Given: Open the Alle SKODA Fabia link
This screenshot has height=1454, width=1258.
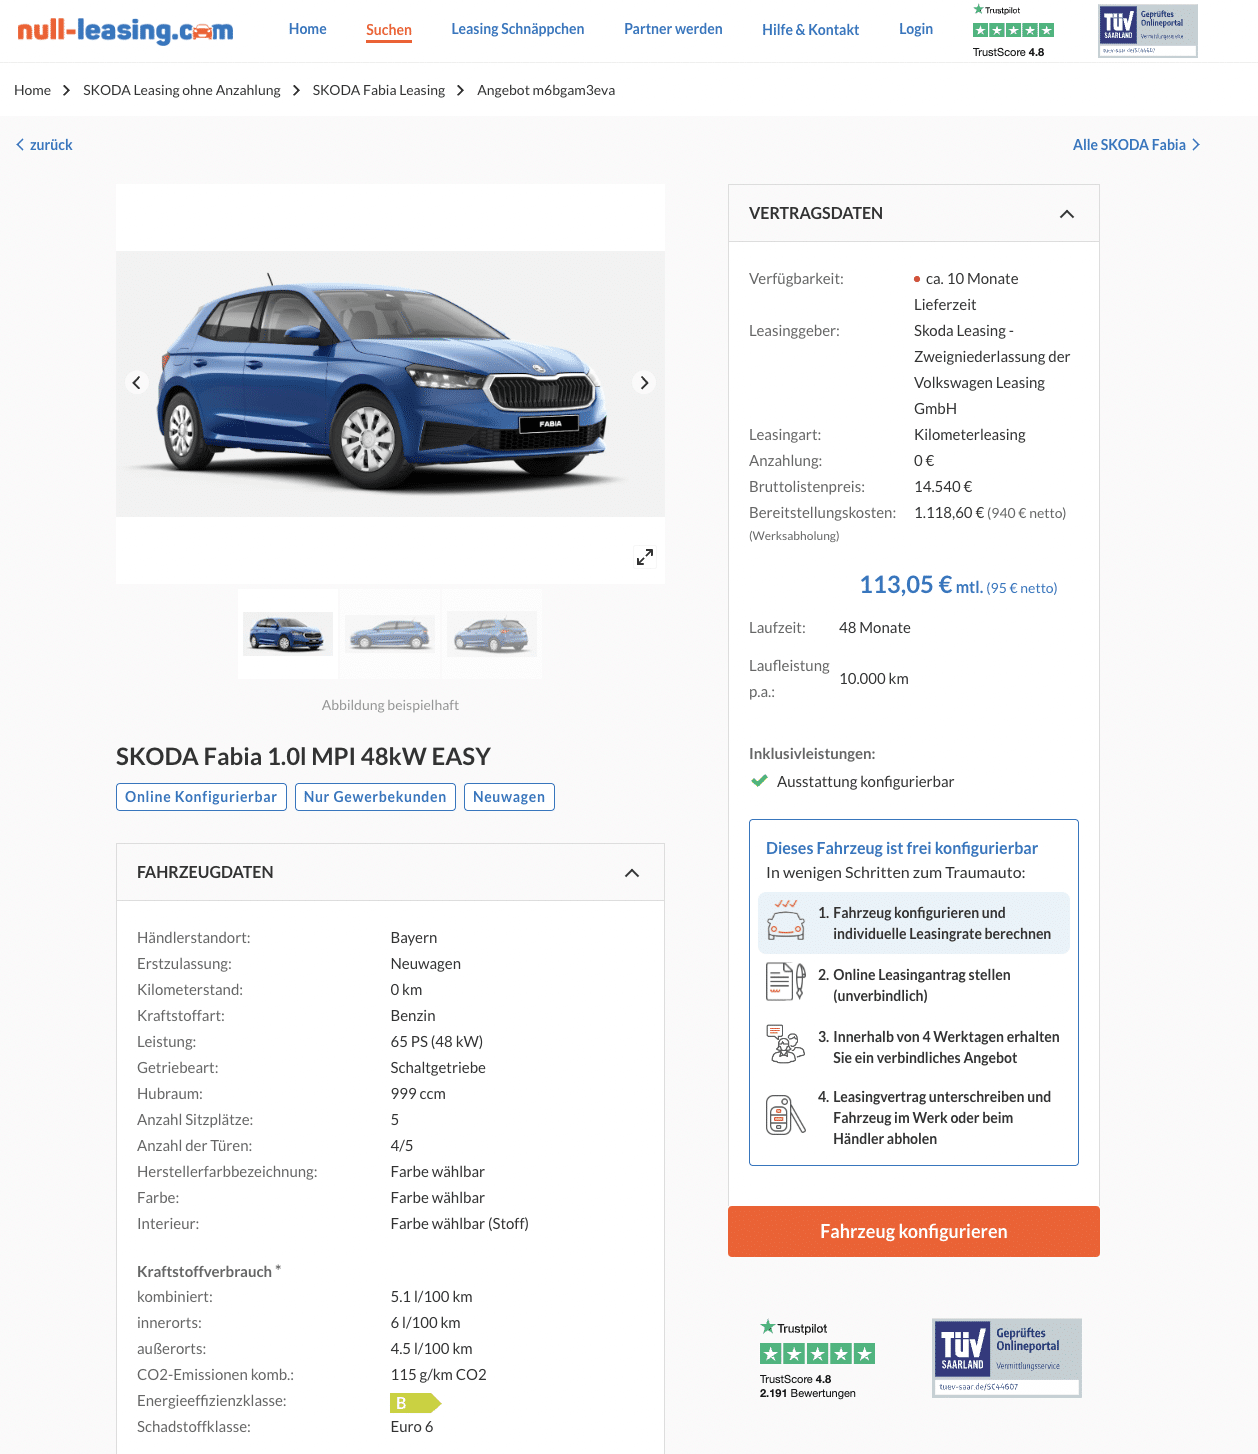Looking at the screenshot, I should click(x=1137, y=145).
